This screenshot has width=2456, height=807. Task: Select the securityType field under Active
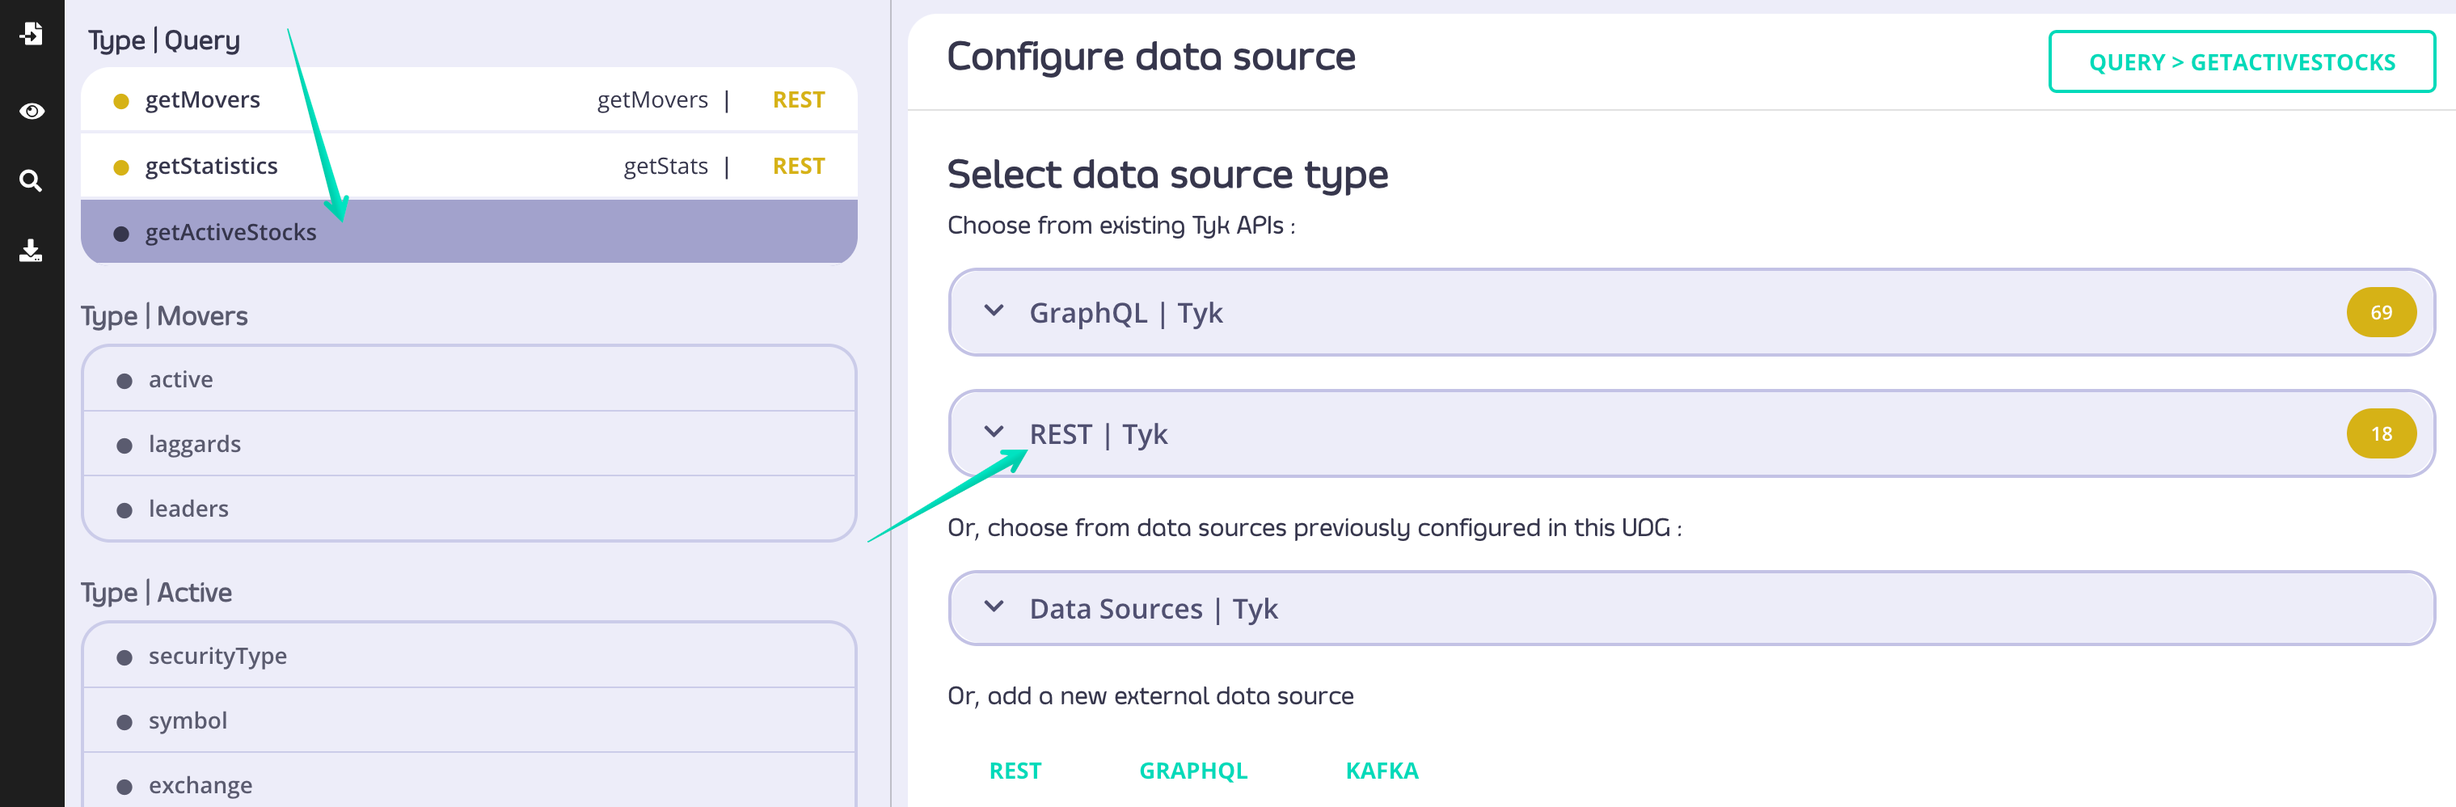pyautogui.click(x=218, y=656)
